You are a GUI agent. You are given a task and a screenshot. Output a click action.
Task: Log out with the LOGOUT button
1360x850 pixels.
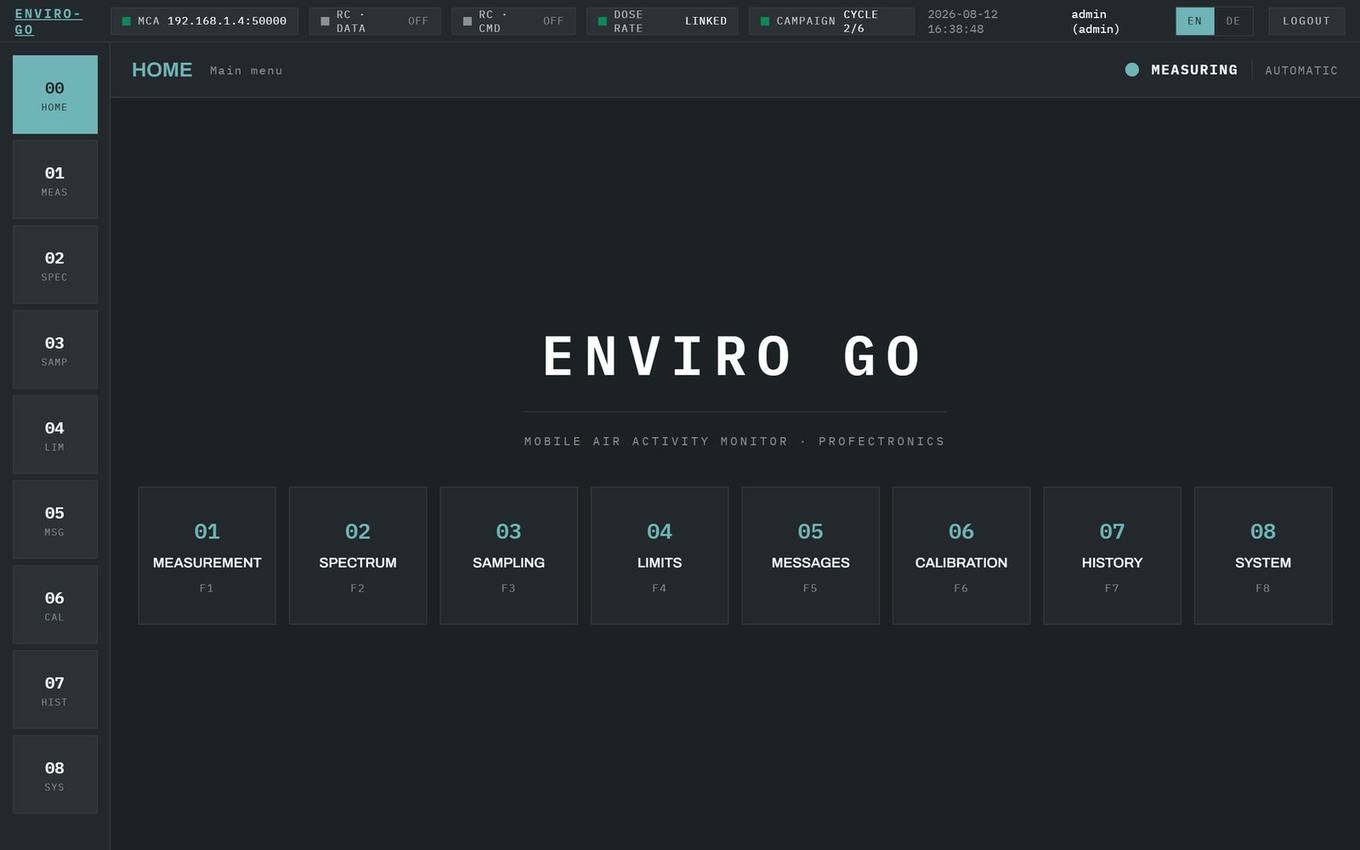(x=1306, y=21)
